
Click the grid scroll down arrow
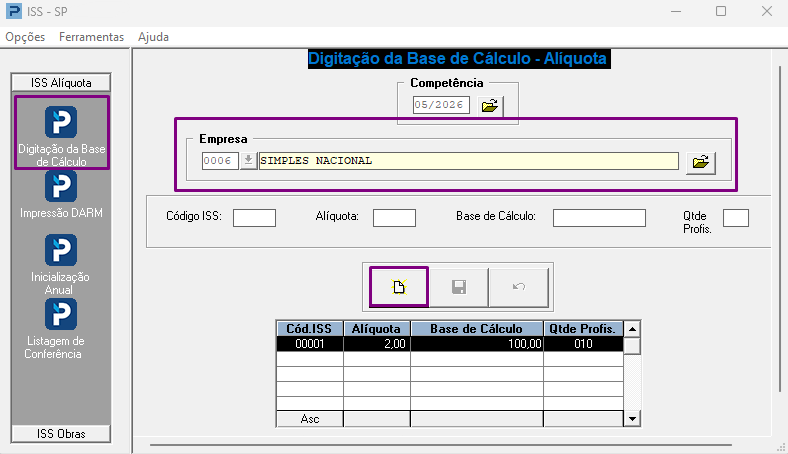(632, 418)
